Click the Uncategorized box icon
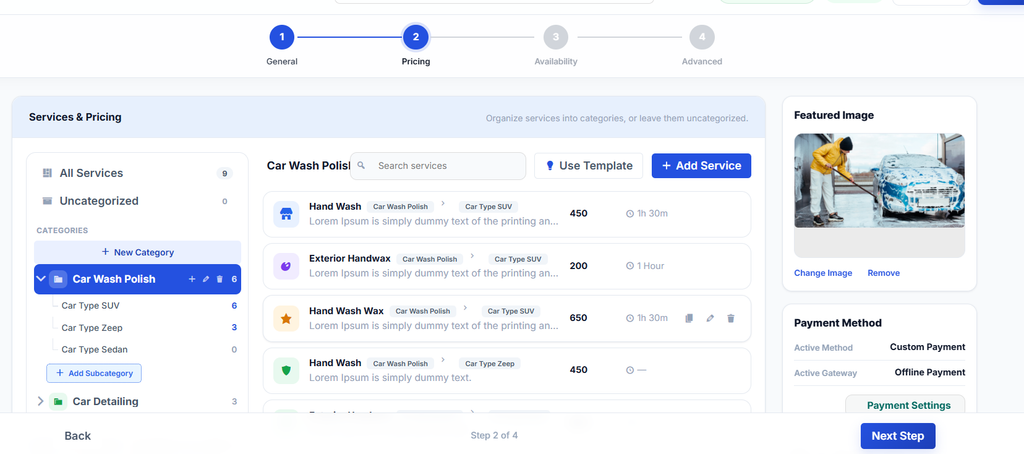Viewport: 1024px width, 454px height. 47,201
